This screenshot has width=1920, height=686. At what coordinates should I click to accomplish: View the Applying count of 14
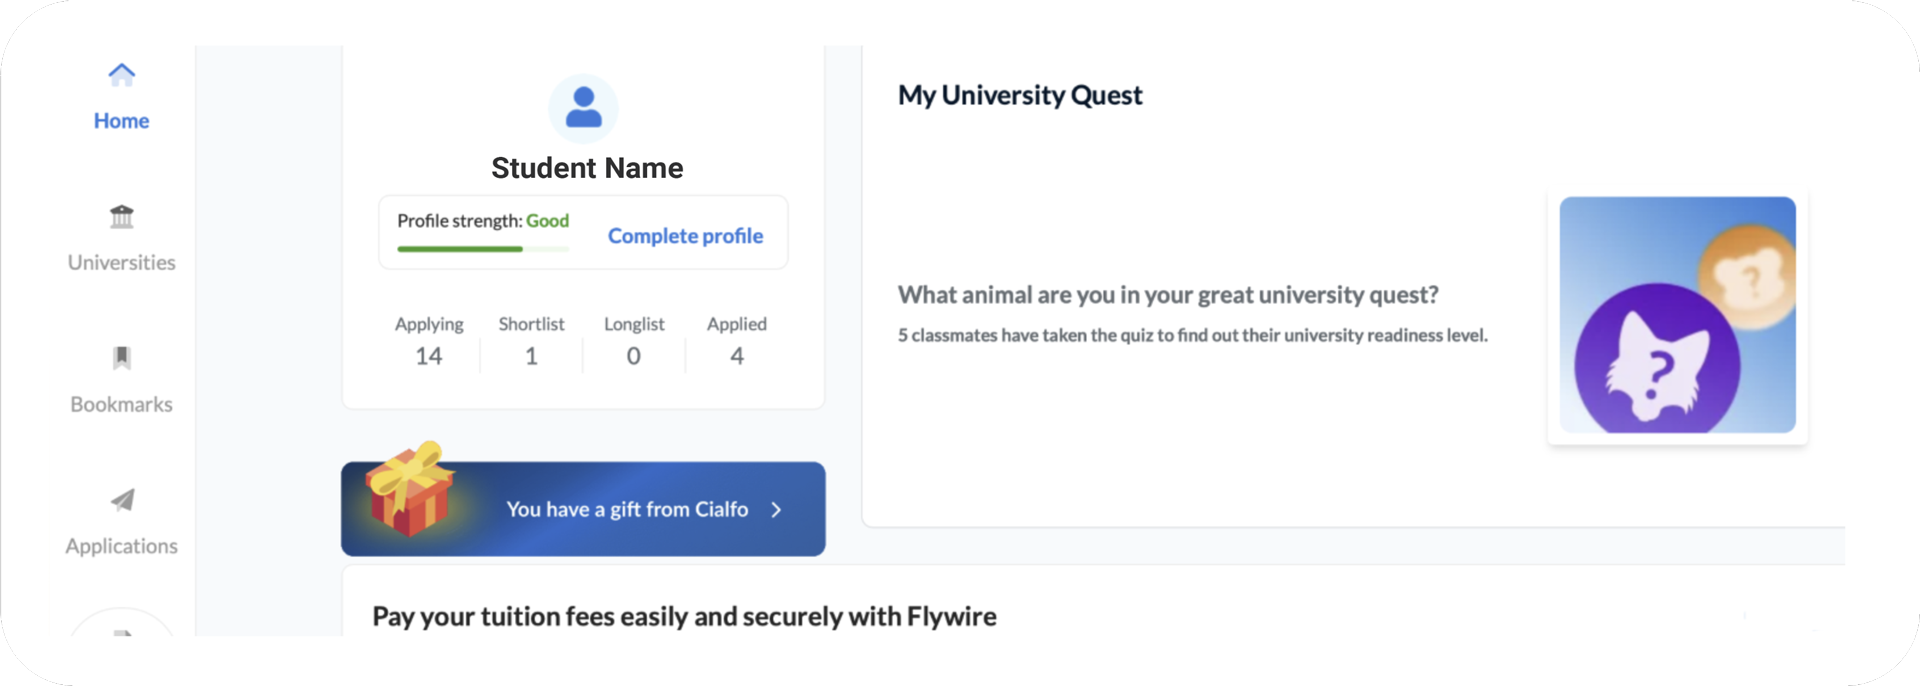click(x=429, y=356)
